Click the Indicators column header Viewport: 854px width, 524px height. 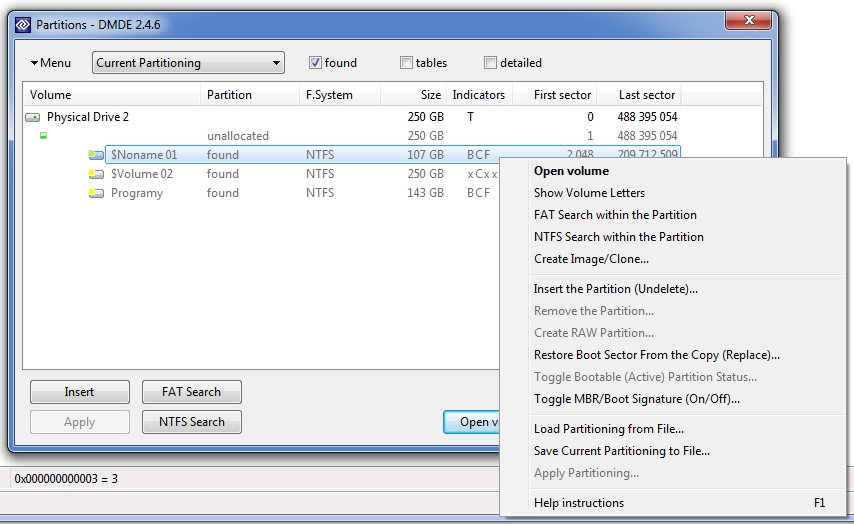(479, 95)
